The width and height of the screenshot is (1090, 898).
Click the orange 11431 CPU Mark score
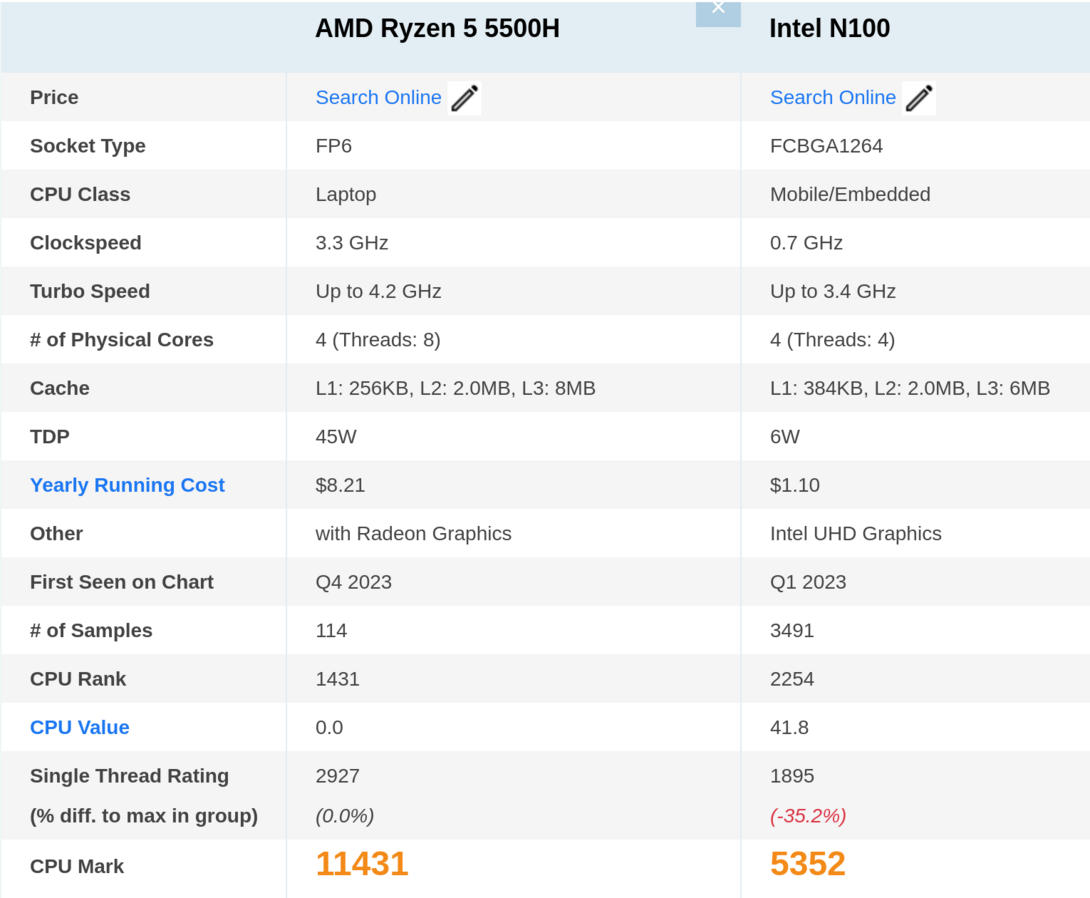(362, 864)
